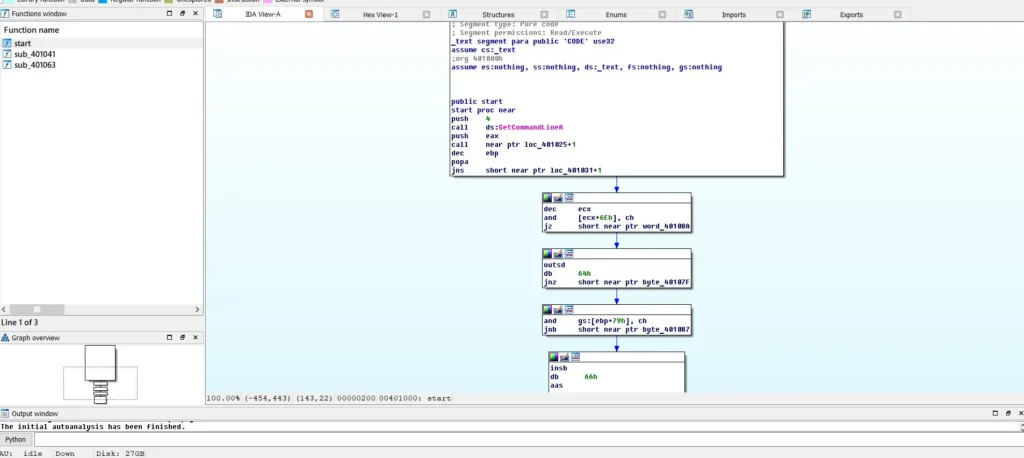Click group-nodes icon on the 'dec ecx' block

tap(569, 198)
